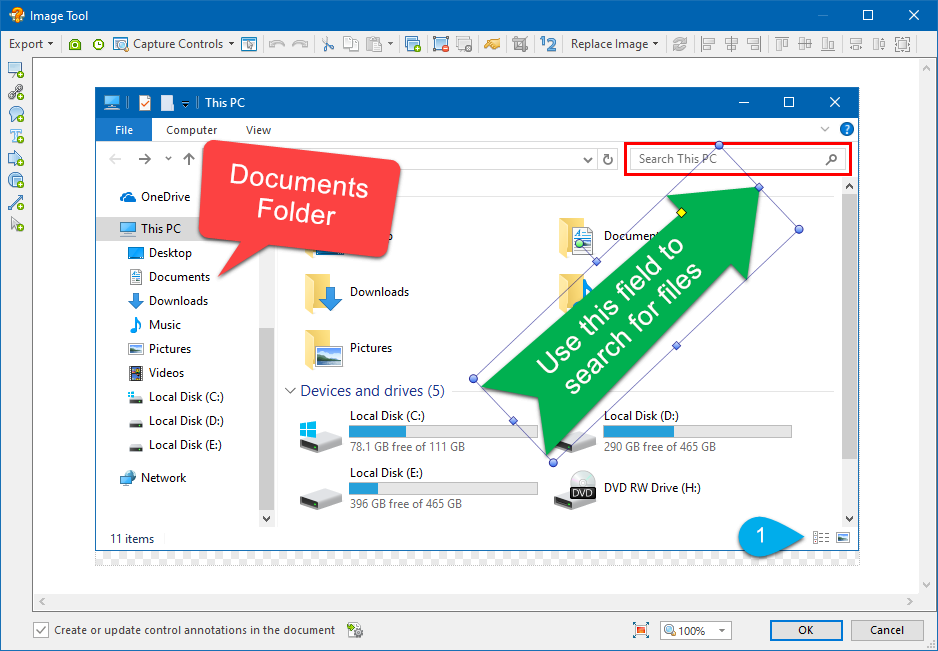Click the green clock delayed capture icon

(98, 44)
